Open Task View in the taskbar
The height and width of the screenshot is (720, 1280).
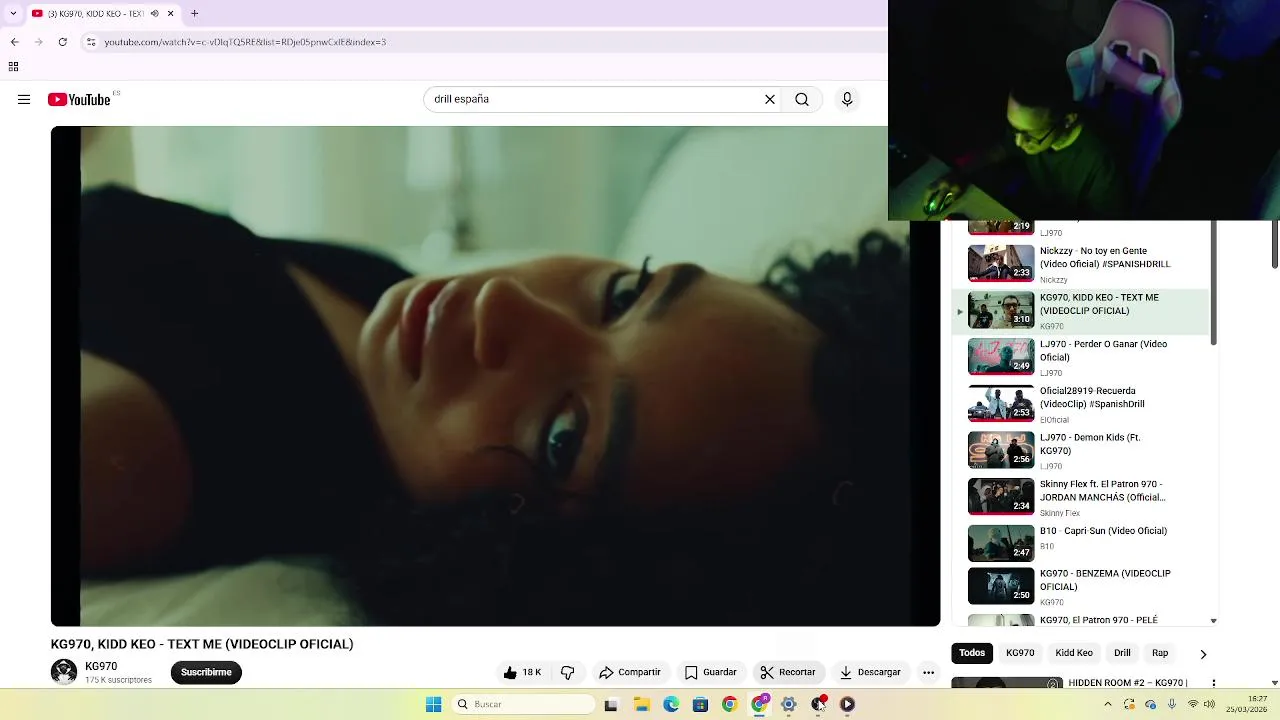click(x=611, y=704)
